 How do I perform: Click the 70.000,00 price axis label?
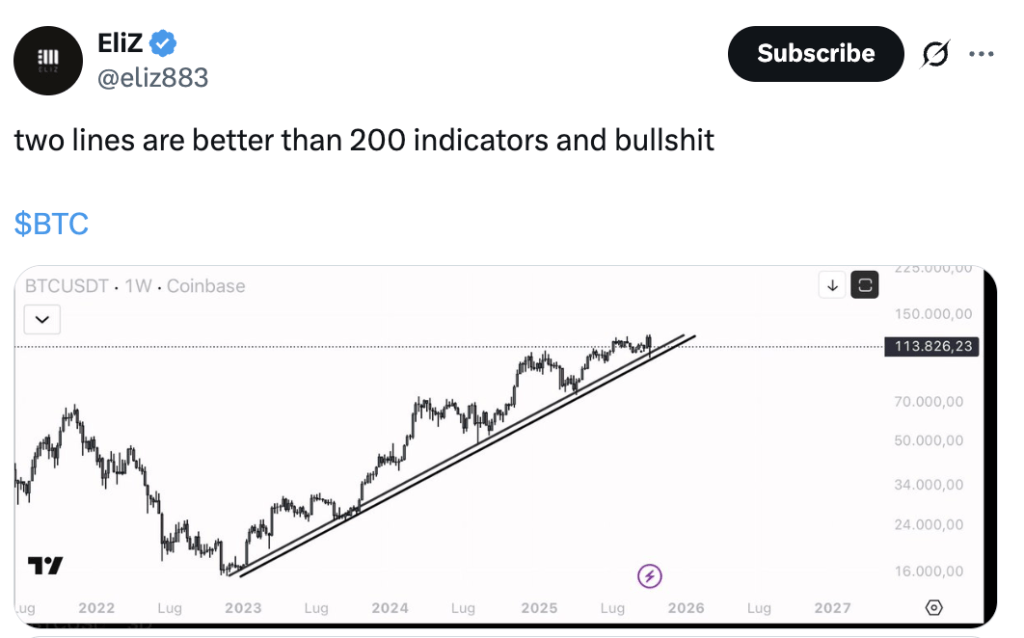click(930, 401)
